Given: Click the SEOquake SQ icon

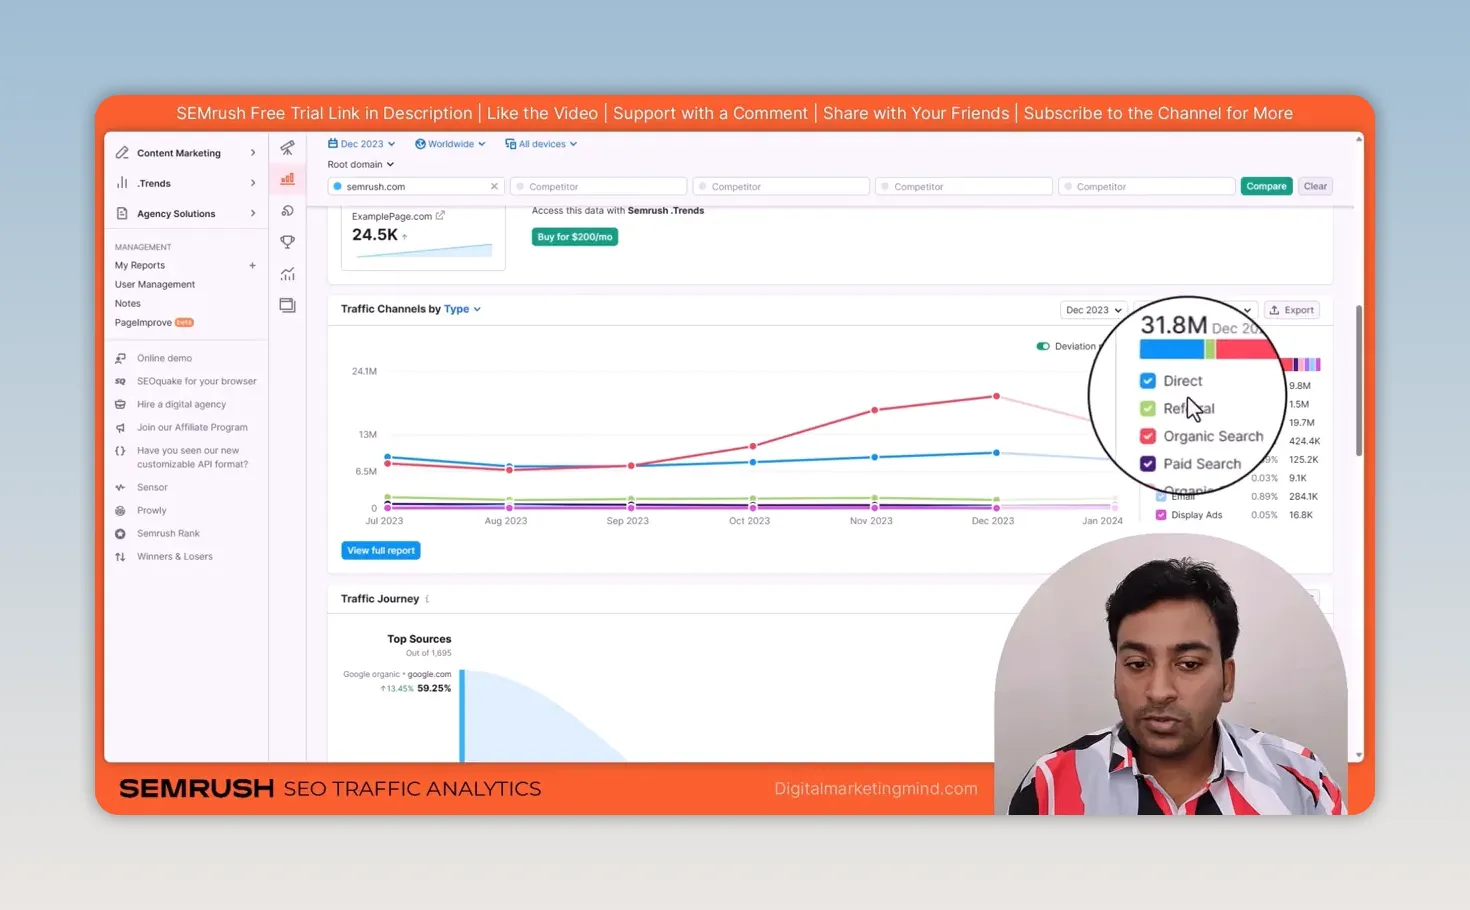Looking at the screenshot, I should click(x=120, y=381).
